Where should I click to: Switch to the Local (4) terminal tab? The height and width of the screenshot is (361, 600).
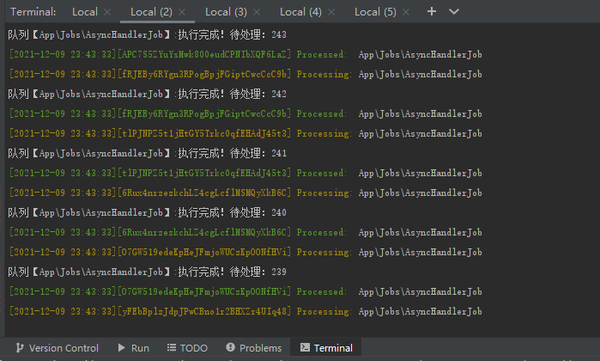pos(300,12)
